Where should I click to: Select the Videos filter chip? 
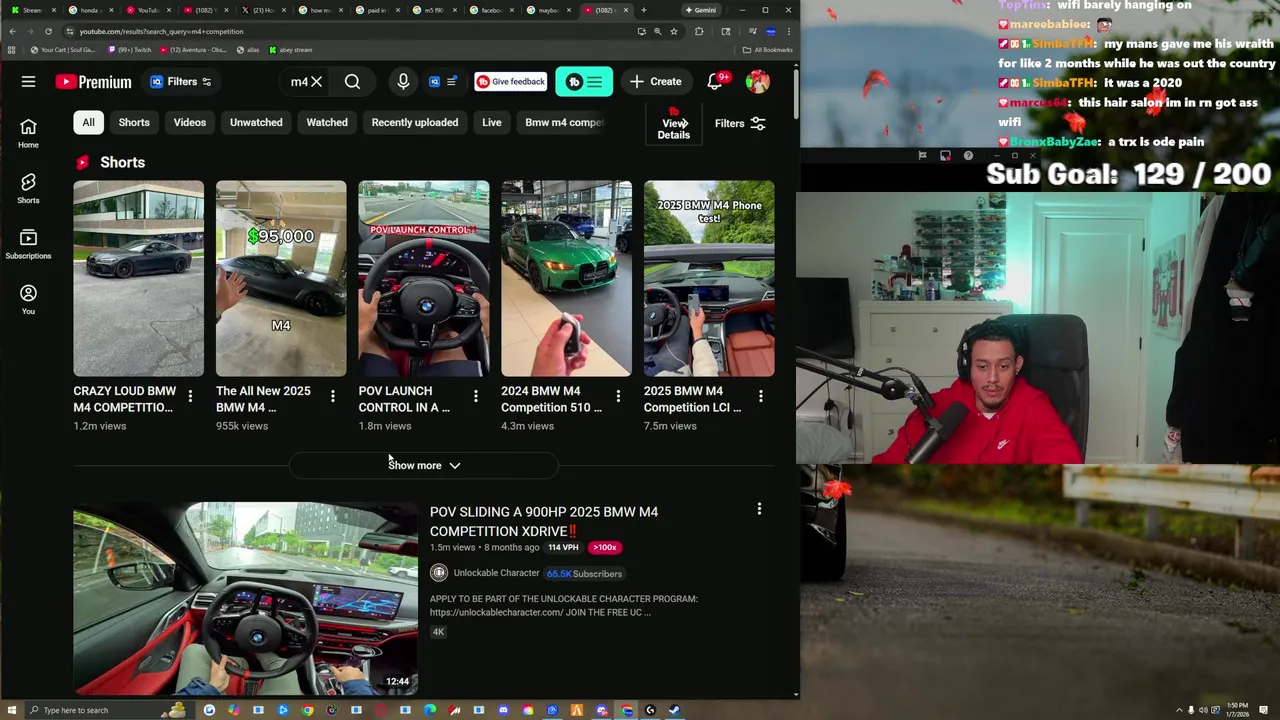[x=189, y=122]
